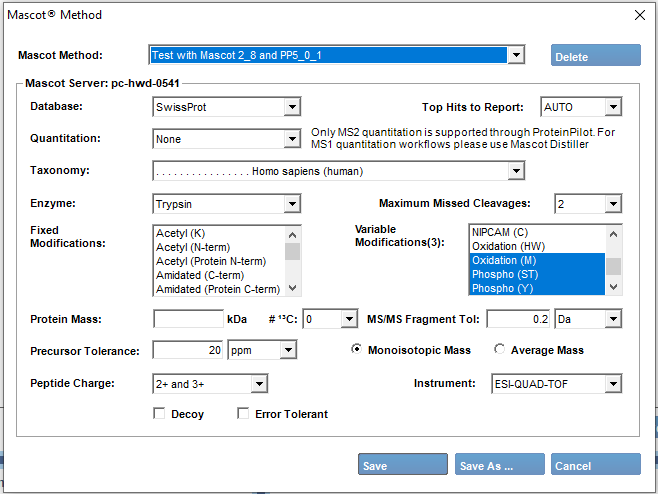This screenshot has height=494, width=658.
Task: Open the Mascot Method dropdown
Action: [516, 55]
